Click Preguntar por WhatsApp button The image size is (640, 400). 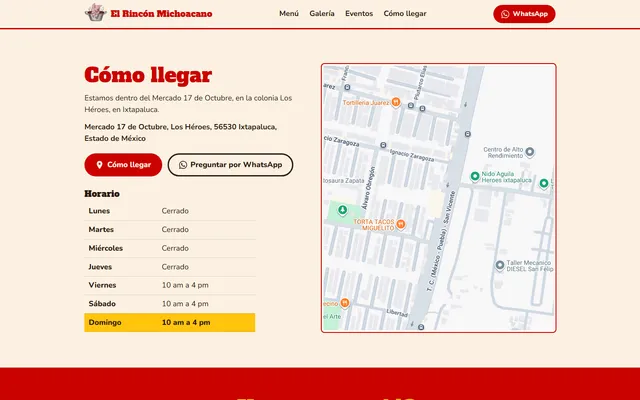[x=230, y=165]
